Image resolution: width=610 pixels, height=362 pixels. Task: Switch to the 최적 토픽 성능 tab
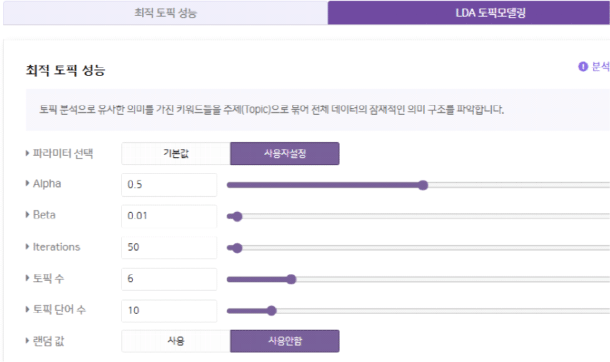[x=166, y=13]
